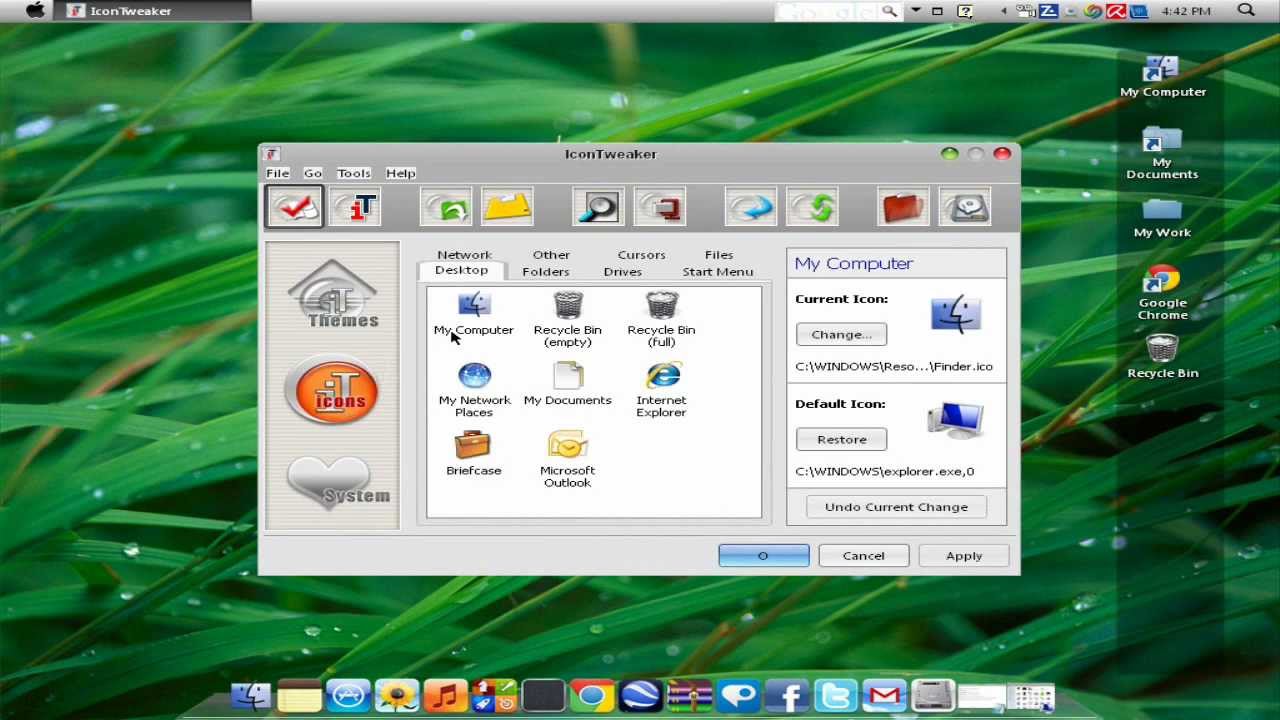Screen dimensions: 1280x720
Task: Click the blue arrow toolbar icon
Action: 751,207
